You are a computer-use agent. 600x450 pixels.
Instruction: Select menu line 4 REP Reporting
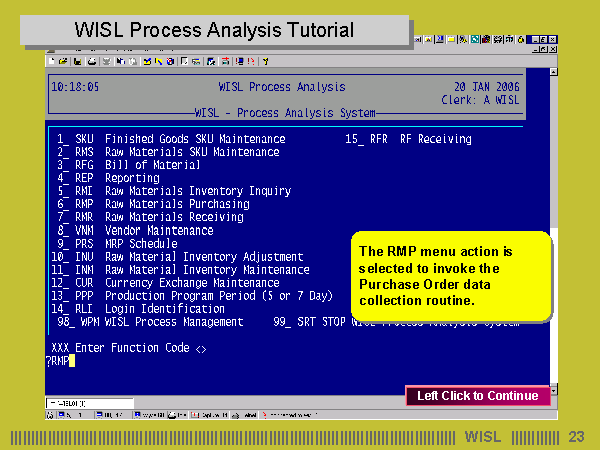tap(108, 178)
